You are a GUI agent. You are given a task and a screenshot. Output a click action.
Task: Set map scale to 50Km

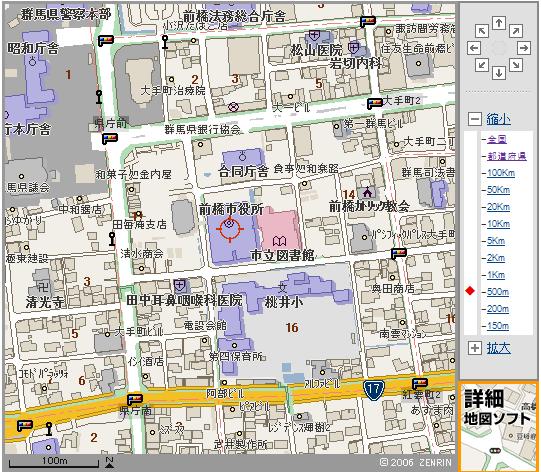499,190
